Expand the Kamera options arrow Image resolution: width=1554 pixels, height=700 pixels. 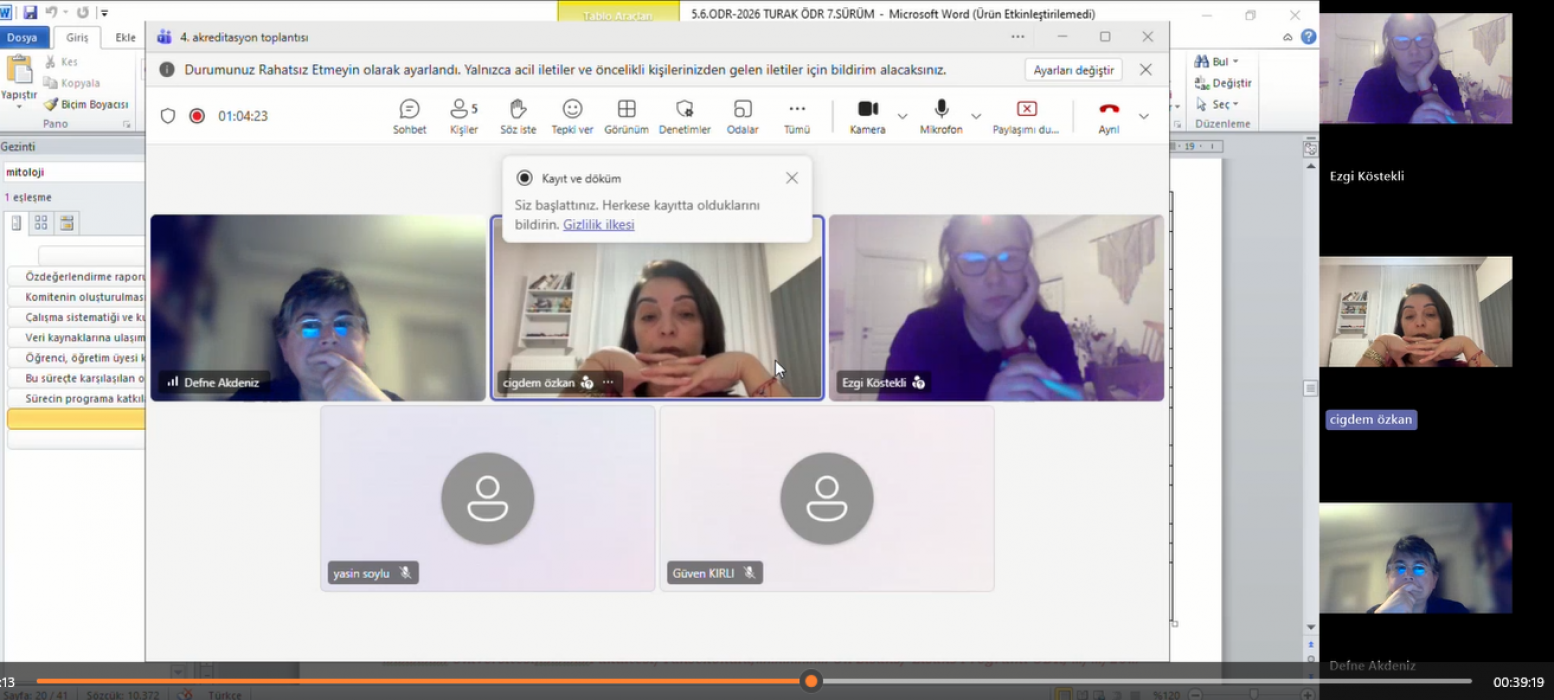click(902, 116)
